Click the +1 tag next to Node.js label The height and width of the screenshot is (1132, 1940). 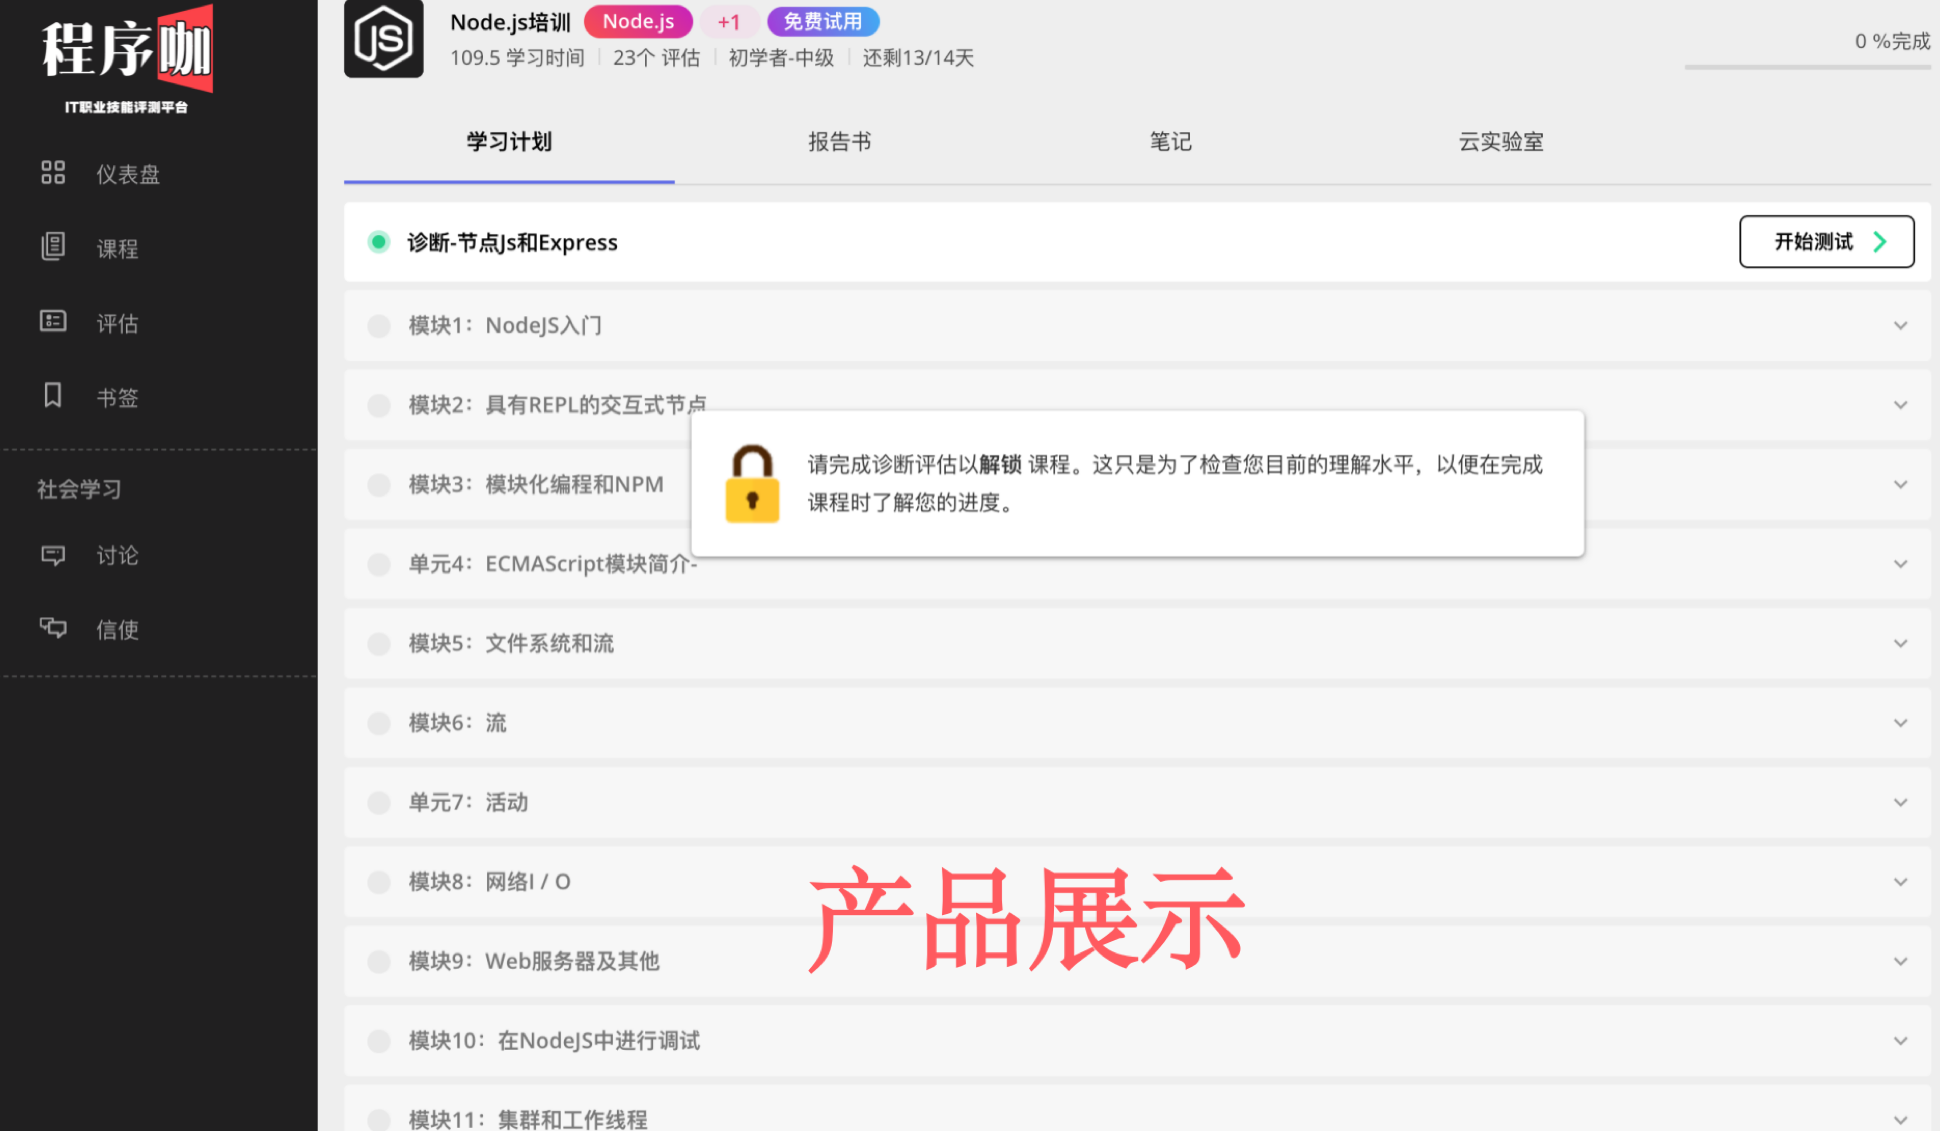pyautogui.click(x=729, y=21)
